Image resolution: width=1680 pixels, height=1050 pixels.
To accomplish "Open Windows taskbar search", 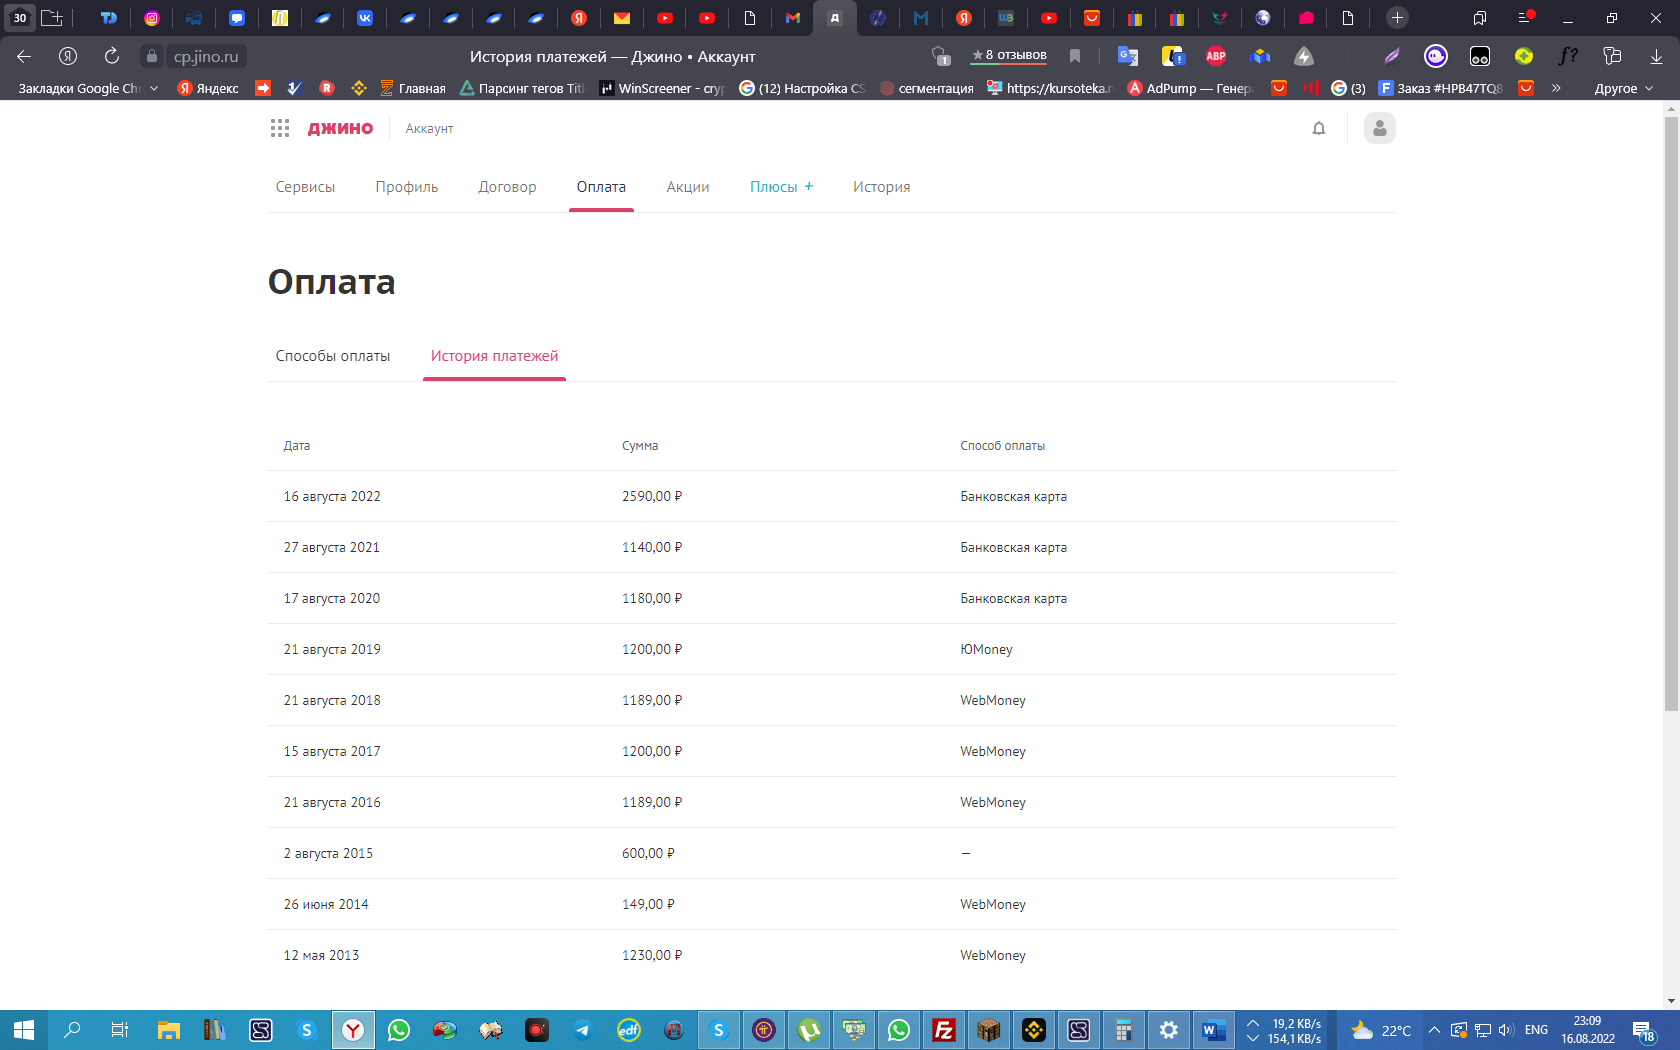I will (x=72, y=1030).
